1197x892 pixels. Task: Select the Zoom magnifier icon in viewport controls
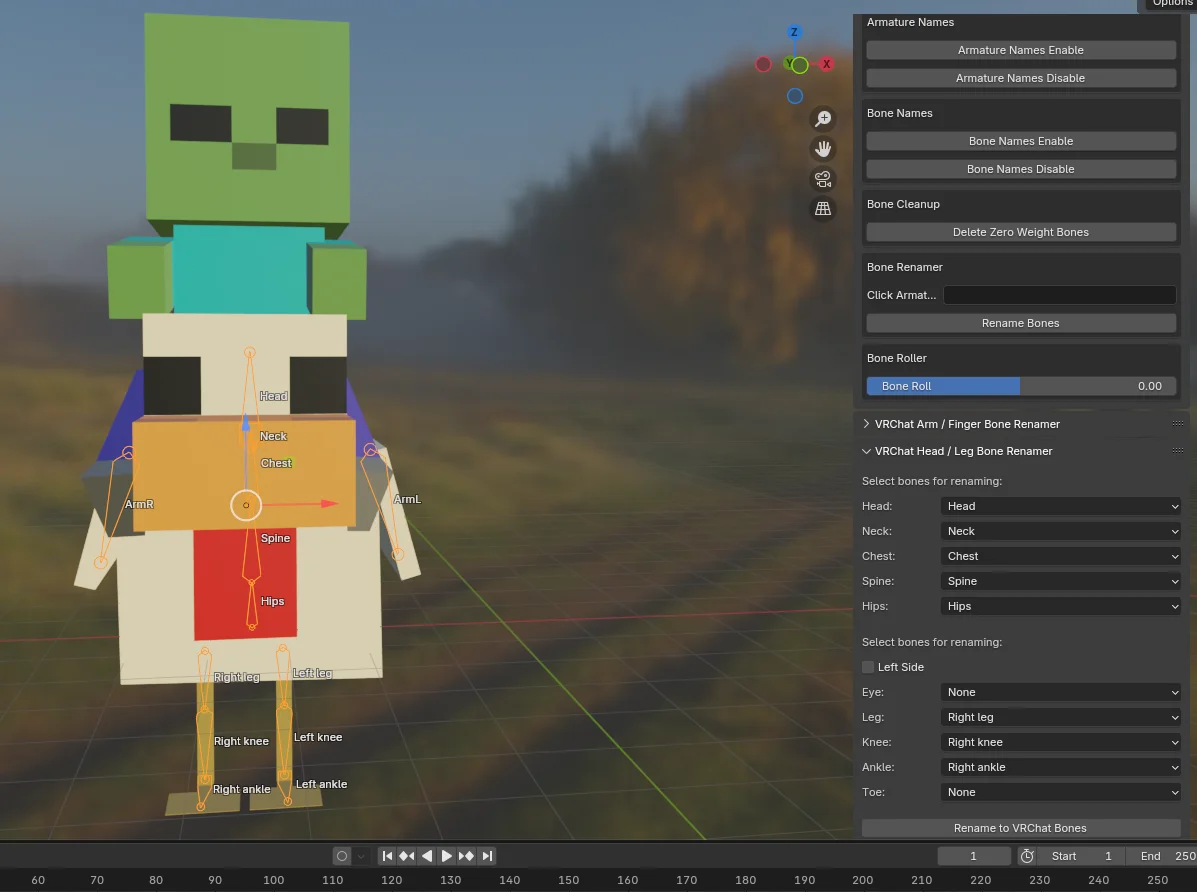tap(822, 119)
